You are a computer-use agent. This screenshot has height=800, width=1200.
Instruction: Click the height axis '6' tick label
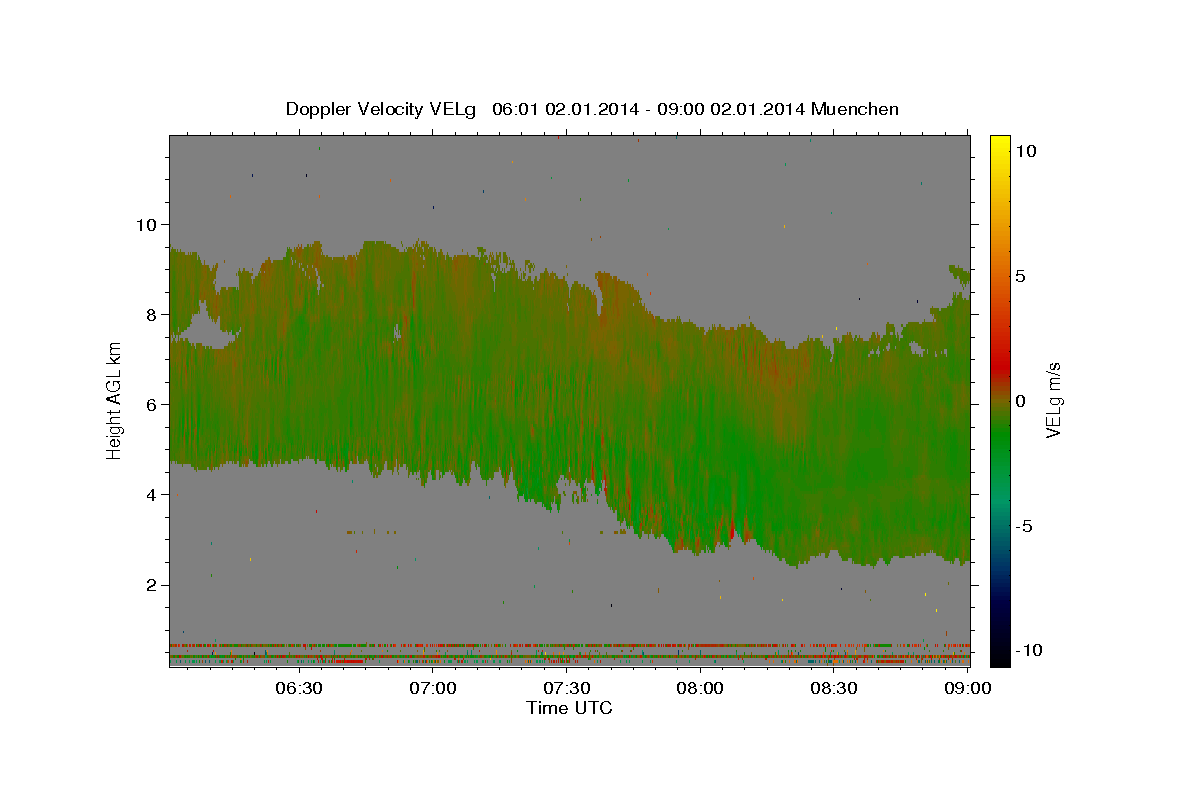152,404
